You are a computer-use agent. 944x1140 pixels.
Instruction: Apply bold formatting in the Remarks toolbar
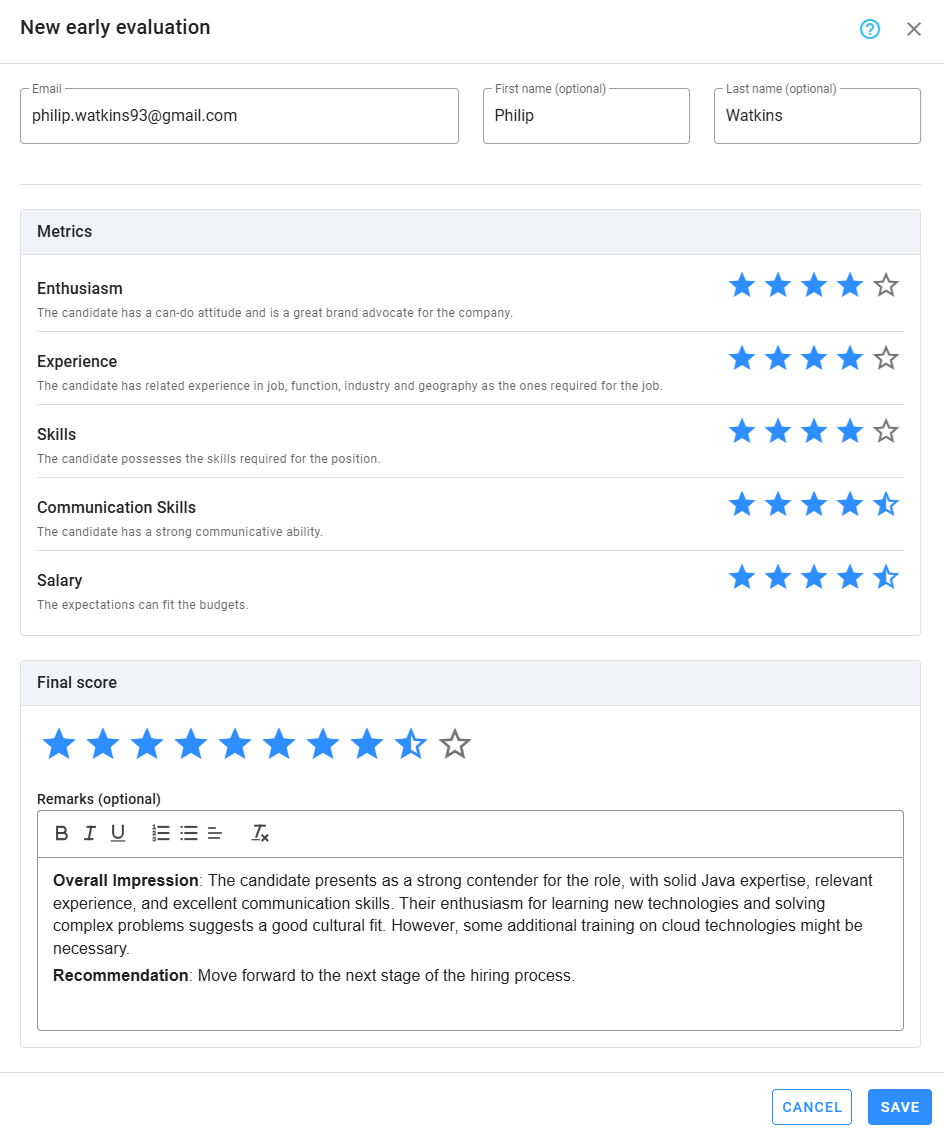click(61, 832)
